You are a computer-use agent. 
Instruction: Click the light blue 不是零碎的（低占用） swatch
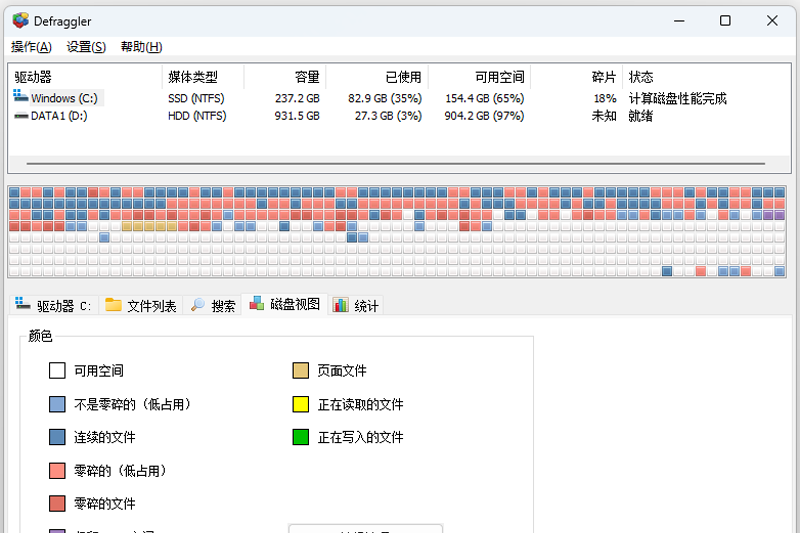(57, 404)
